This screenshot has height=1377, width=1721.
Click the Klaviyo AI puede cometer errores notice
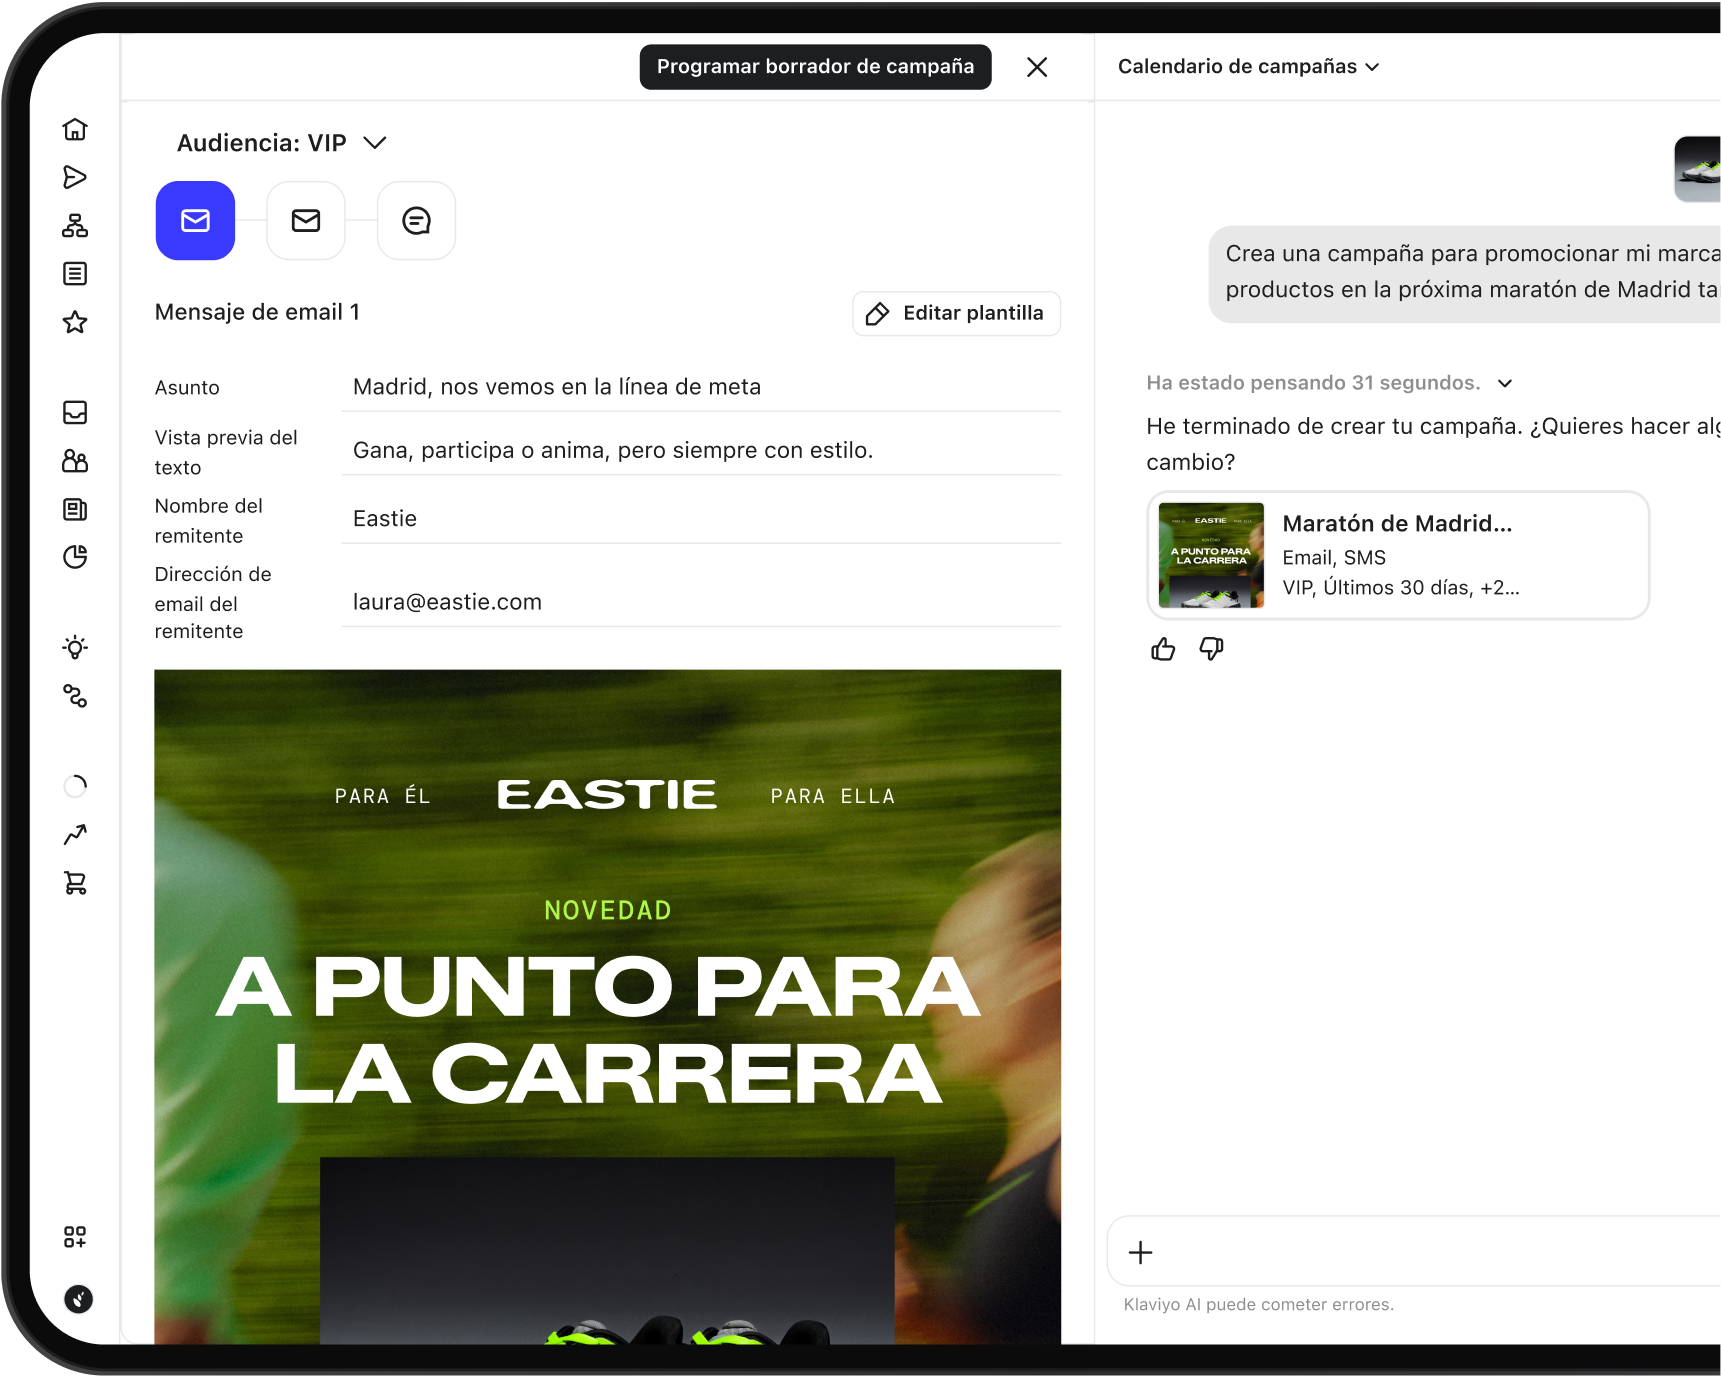click(1258, 1304)
